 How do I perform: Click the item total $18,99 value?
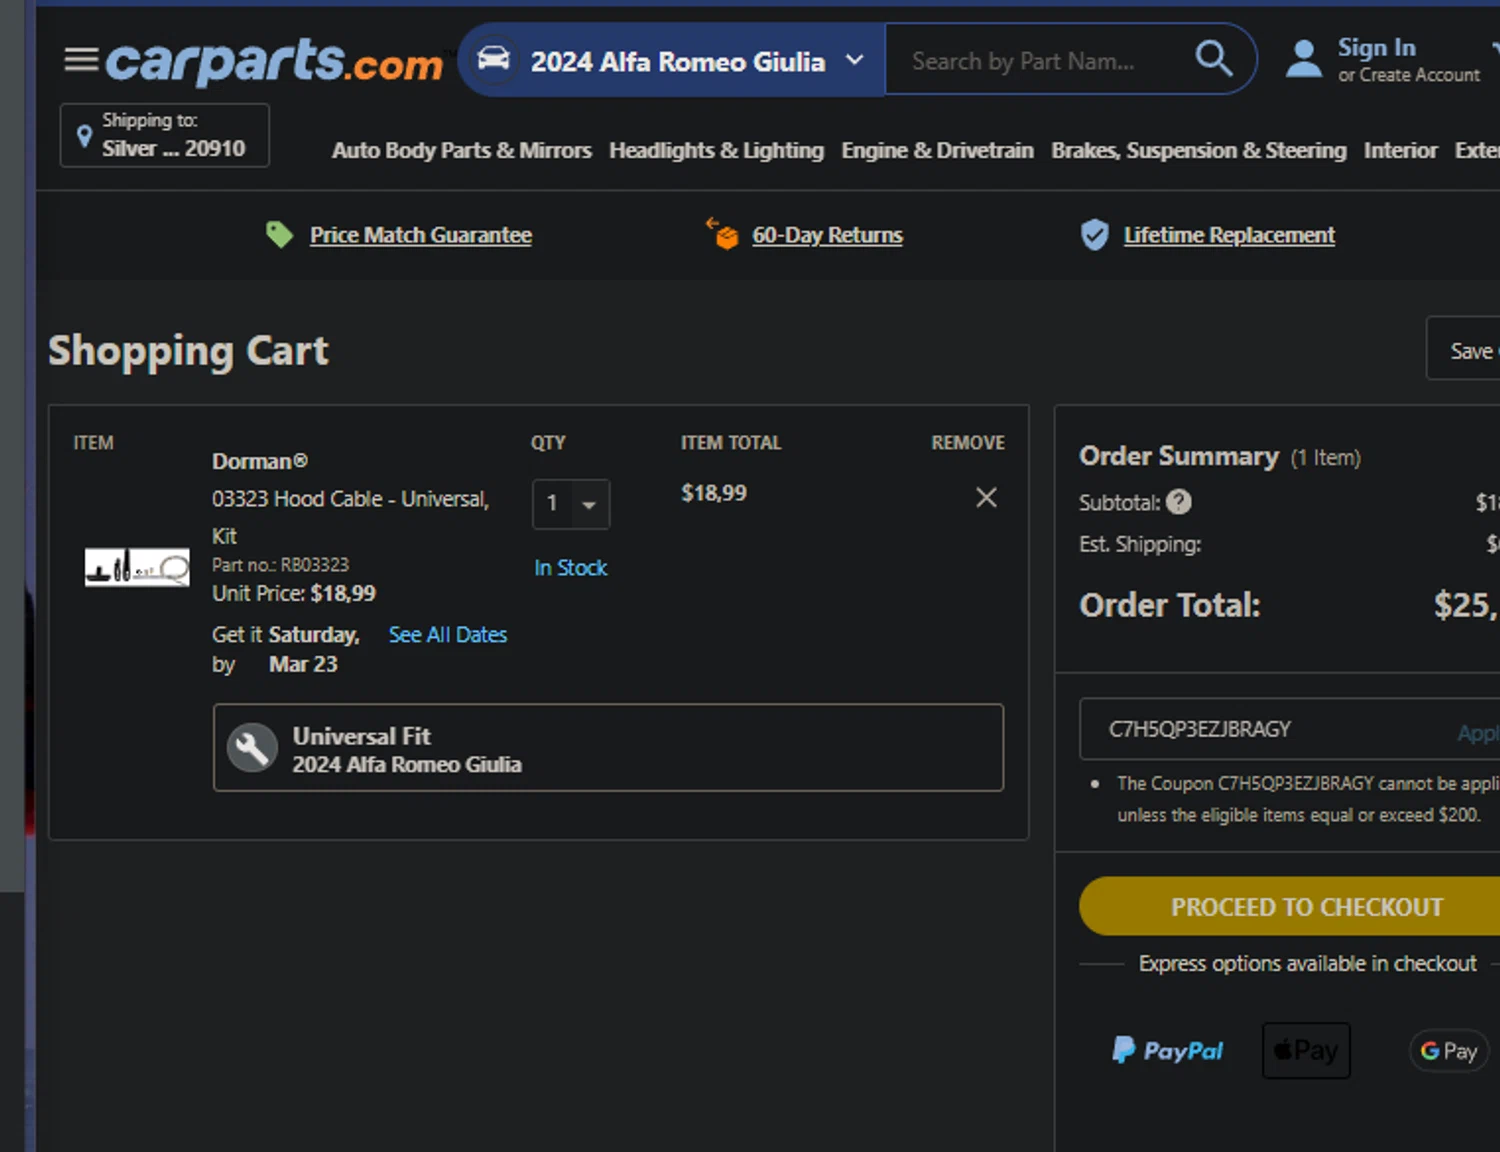[x=714, y=493]
